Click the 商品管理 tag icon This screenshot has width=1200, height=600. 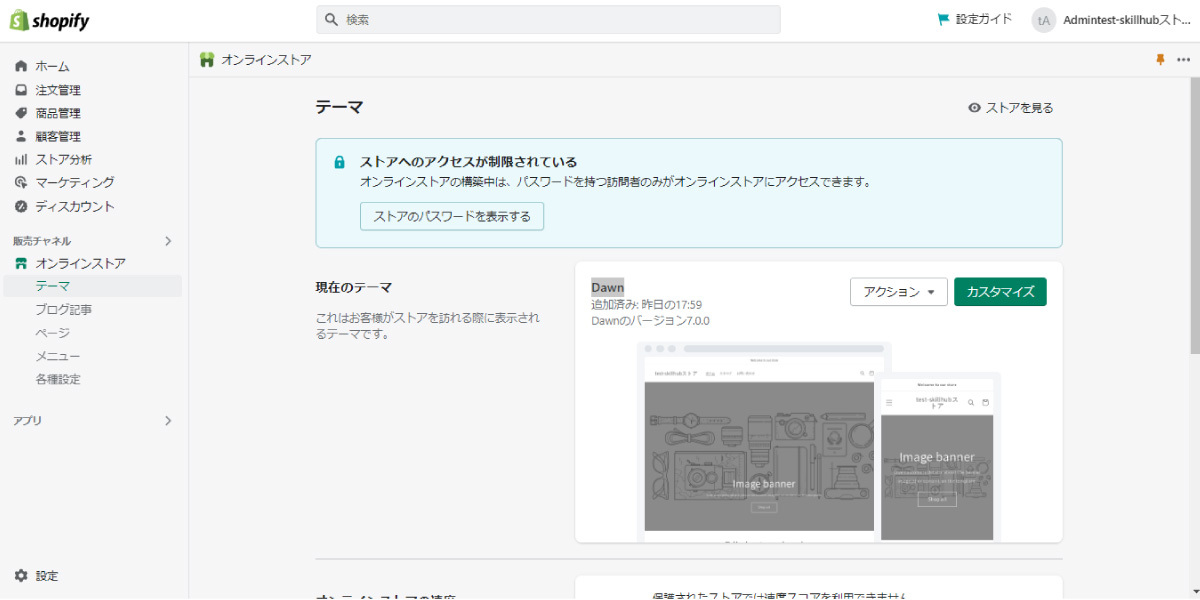pyautogui.click(x=21, y=113)
